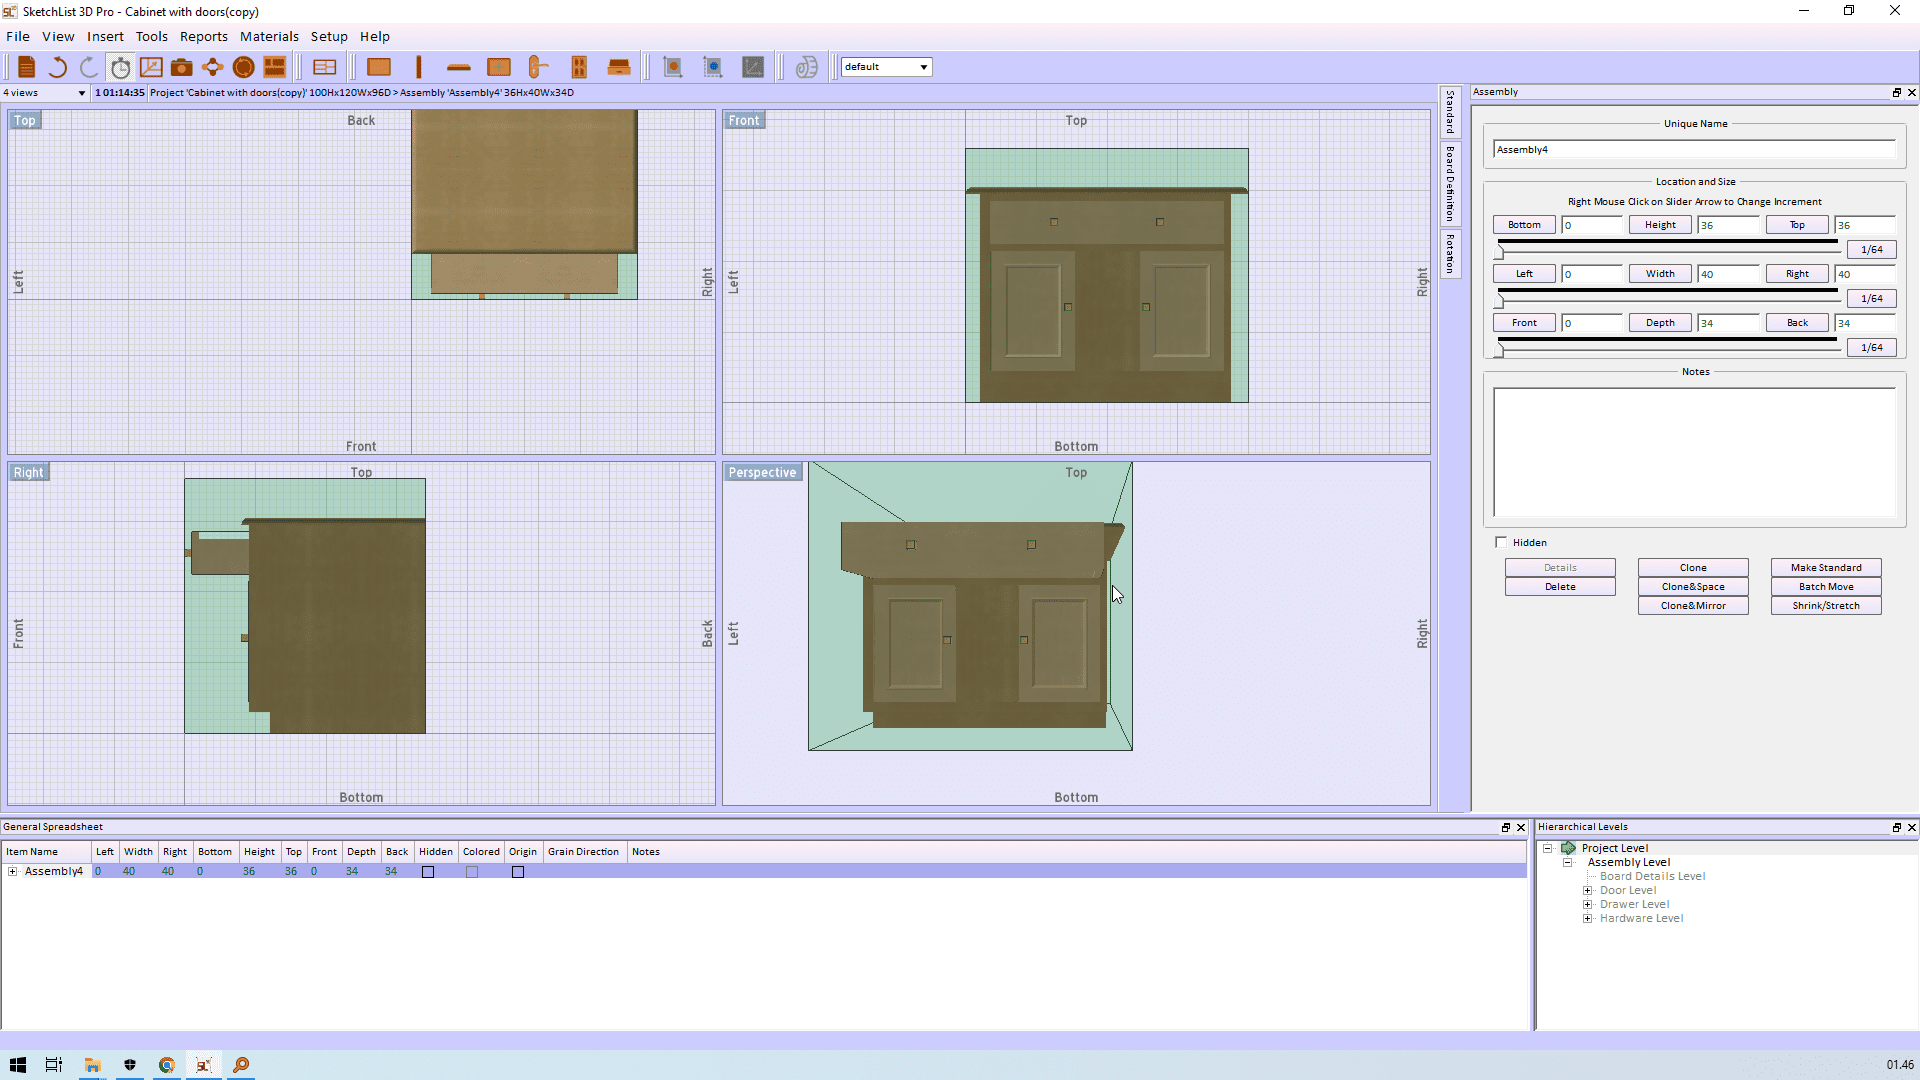Click the Clone&Mirror button
The height and width of the screenshot is (1080, 1920).
[1692, 605]
